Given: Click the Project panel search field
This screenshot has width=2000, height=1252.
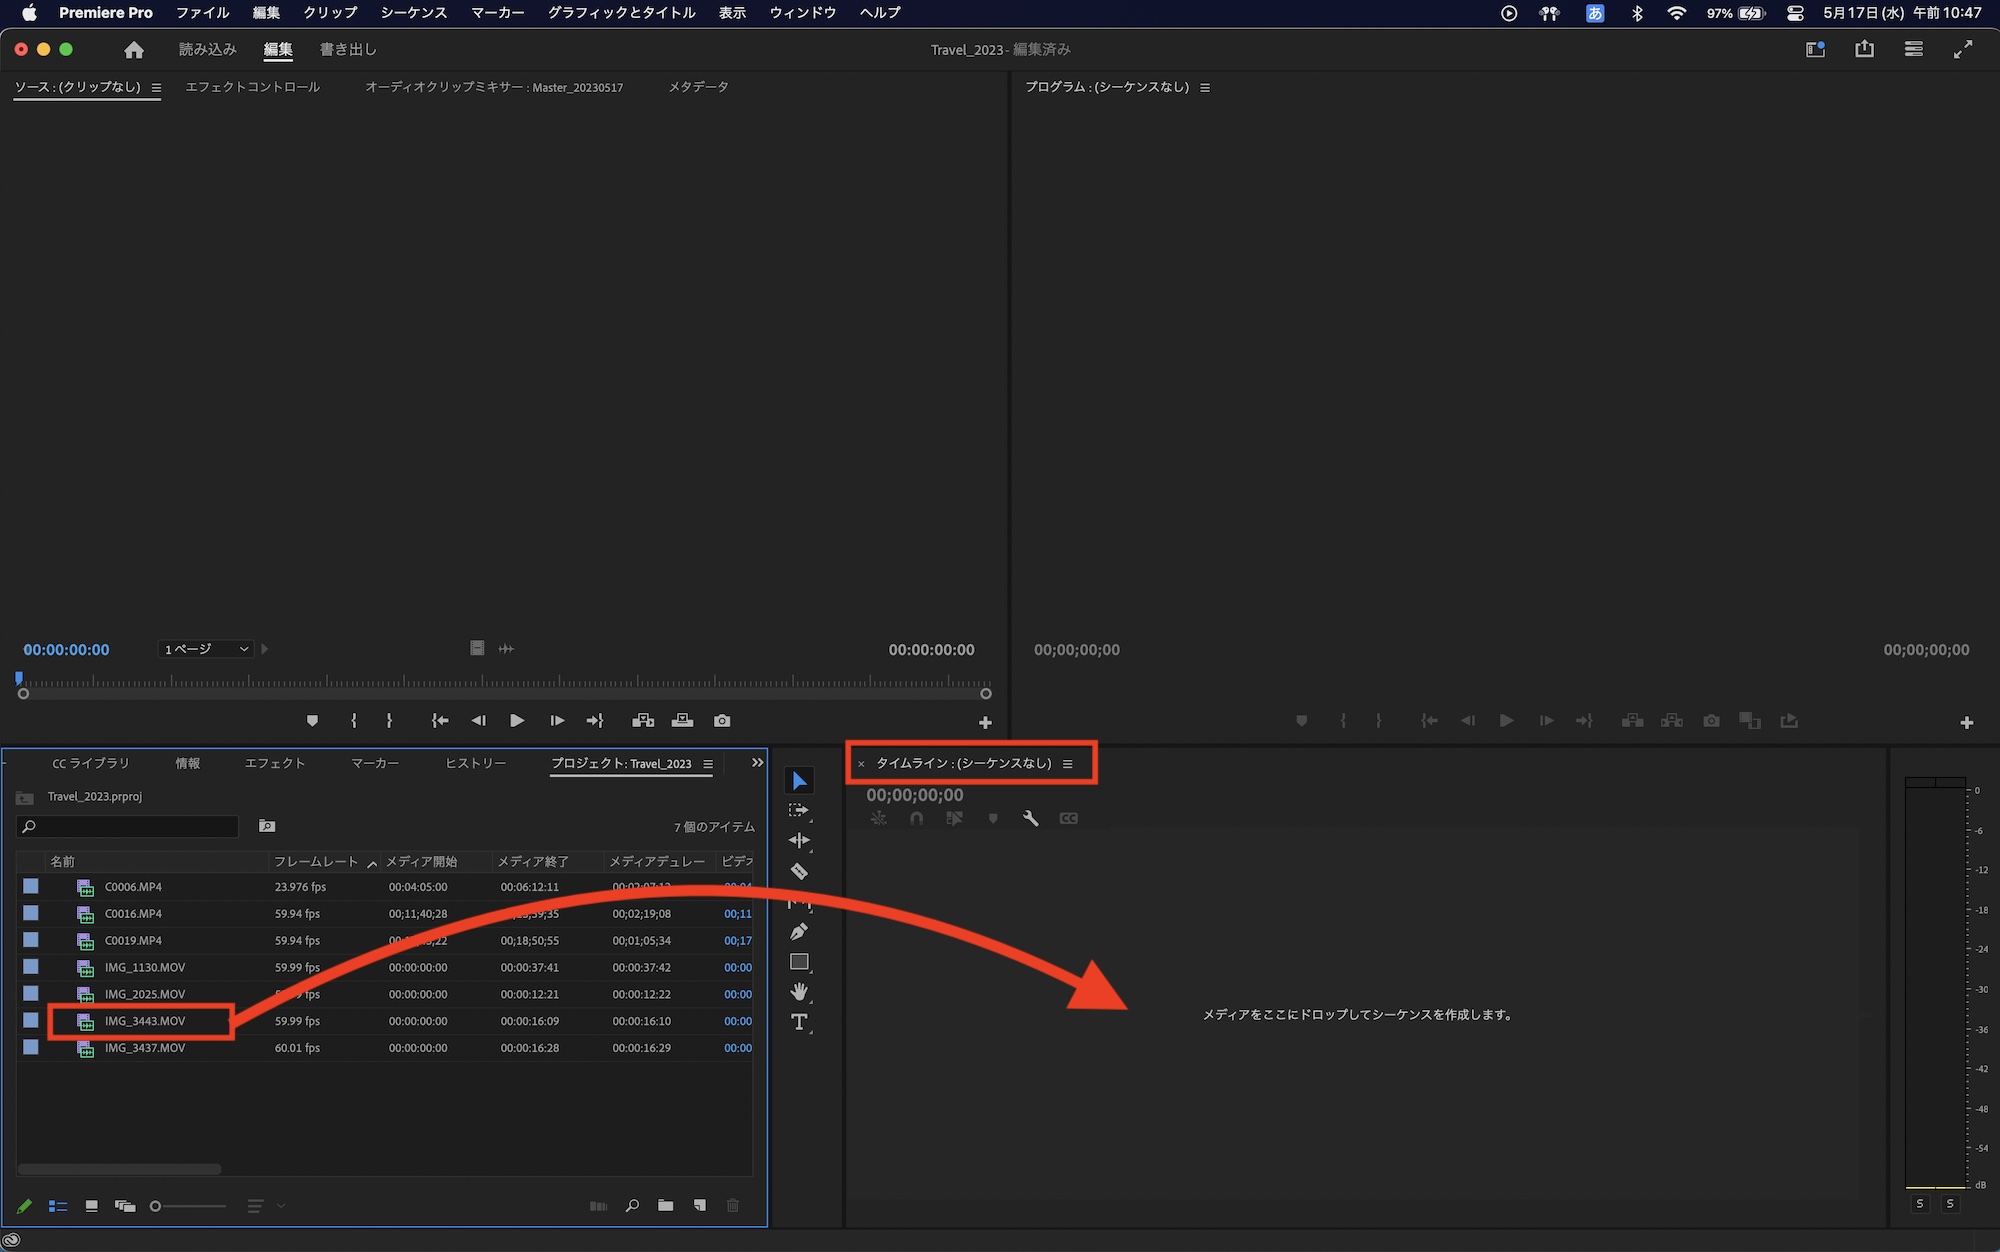Looking at the screenshot, I should (x=128, y=826).
